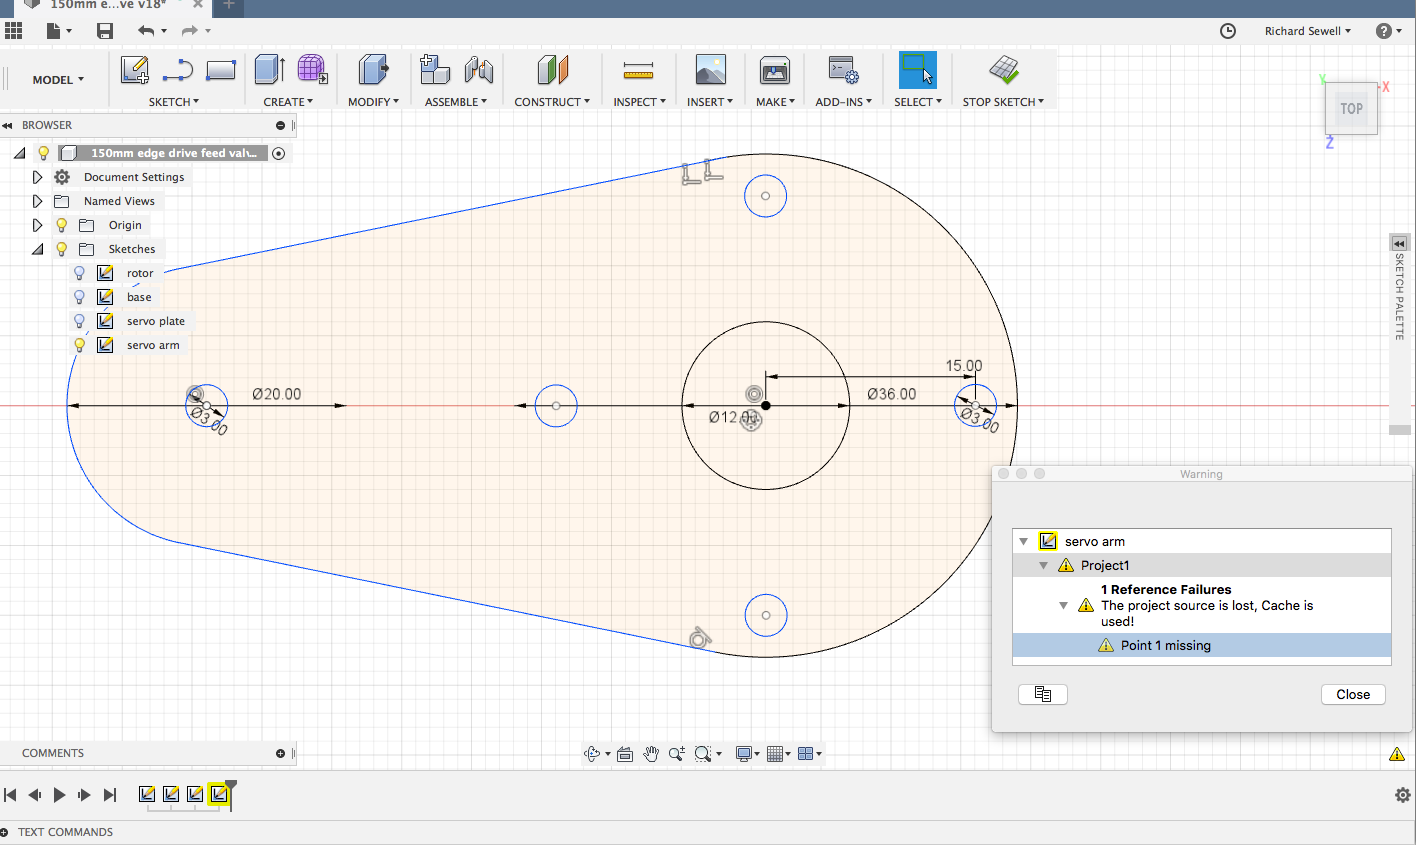Image resolution: width=1416 pixels, height=845 pixels.
Task: Open the MODEL workspace dropdown
Action: click(58, 80)
